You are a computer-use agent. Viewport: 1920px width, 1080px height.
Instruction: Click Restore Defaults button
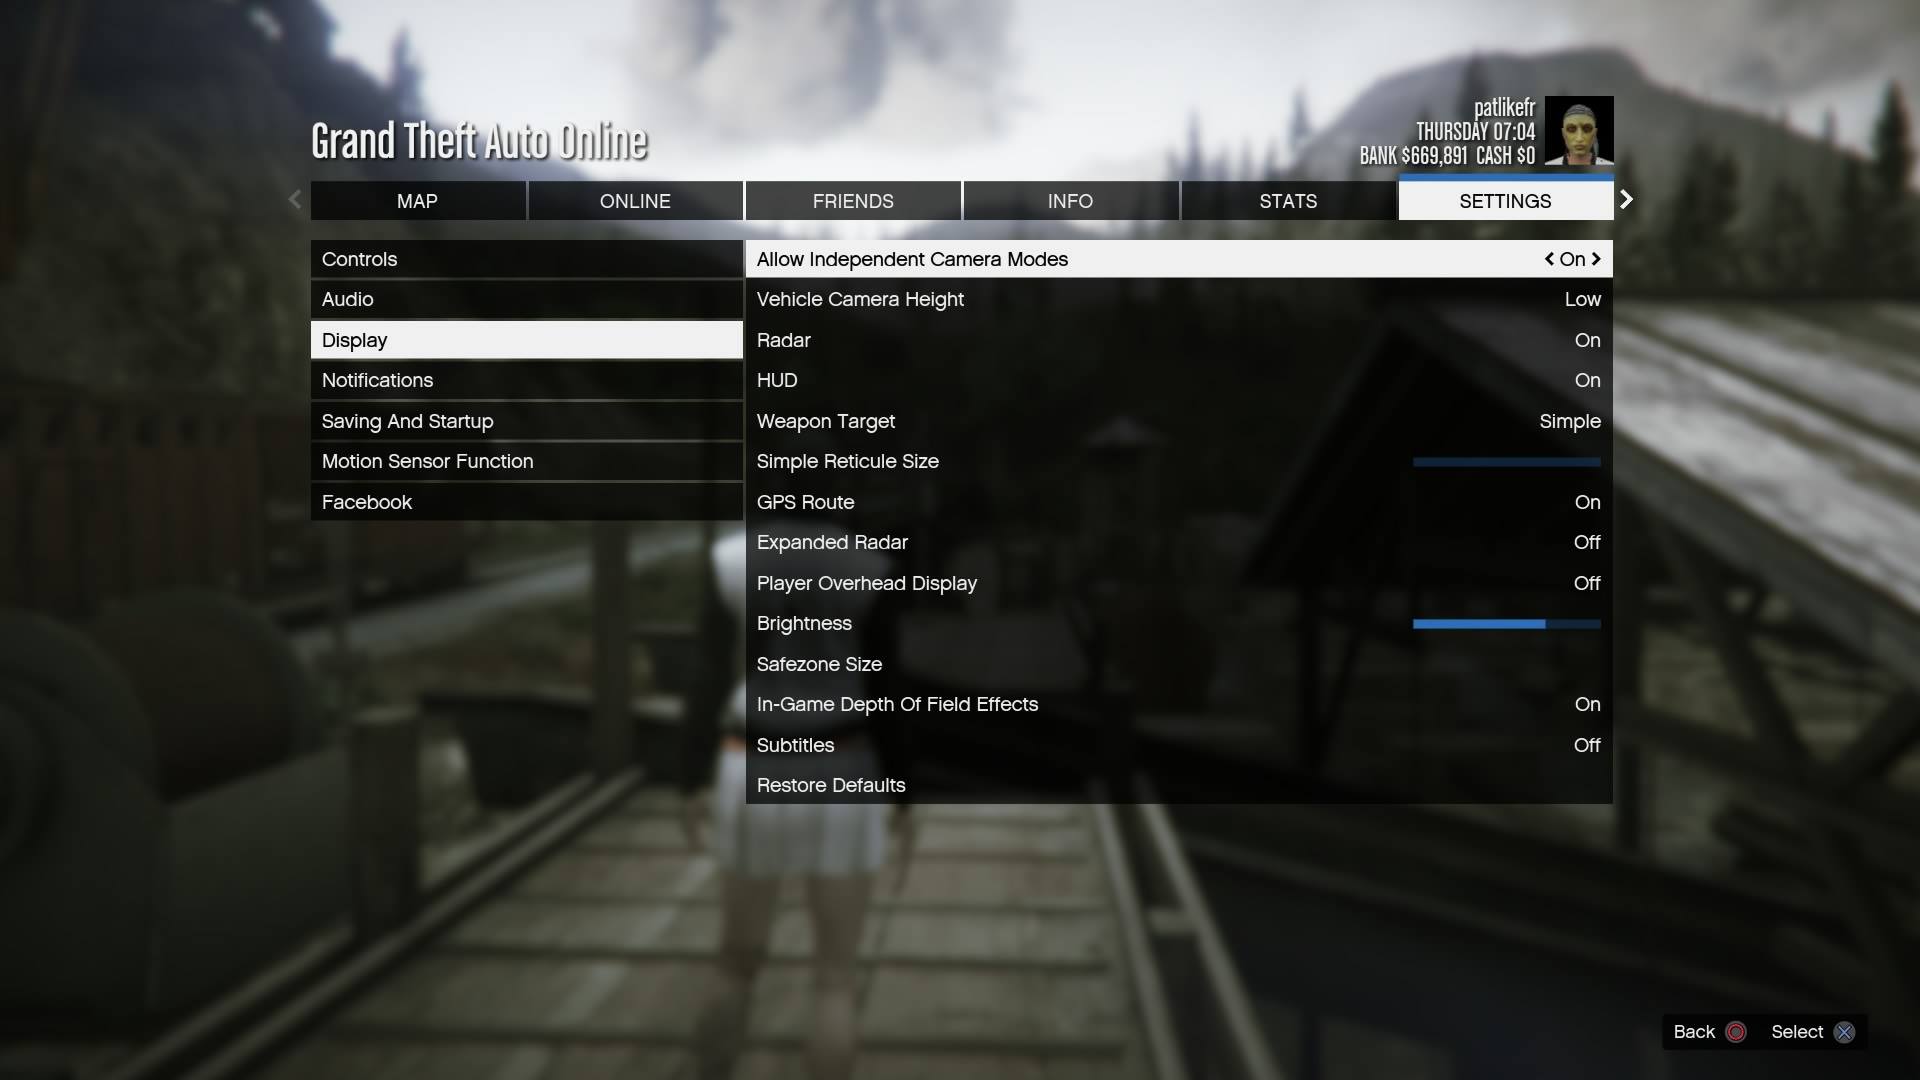click(x=831, y=786)
